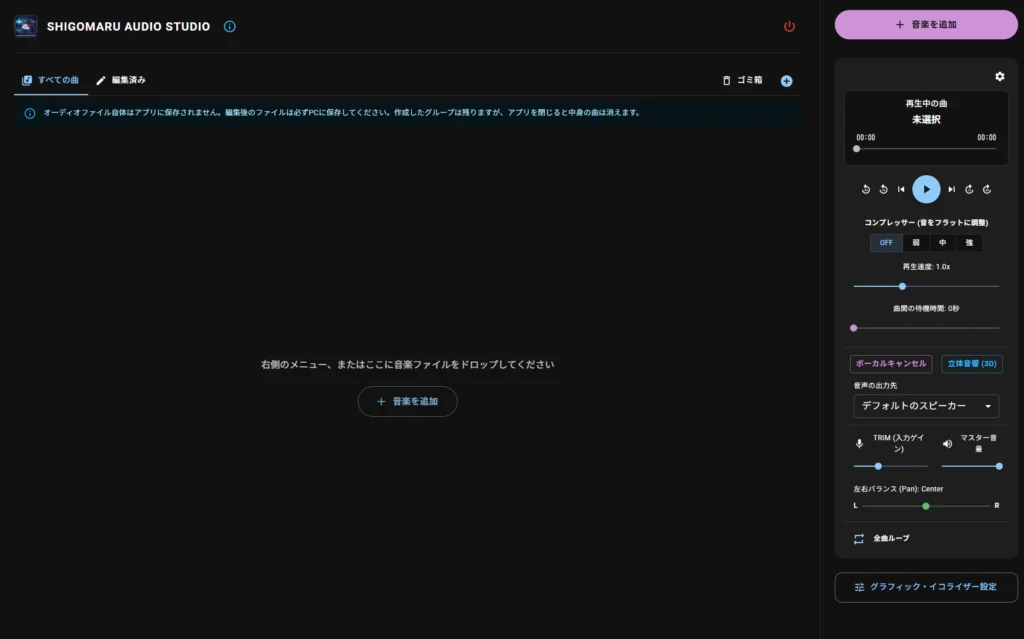
Task: Click the rewind icon beside previous track
Action: (883, 189)
